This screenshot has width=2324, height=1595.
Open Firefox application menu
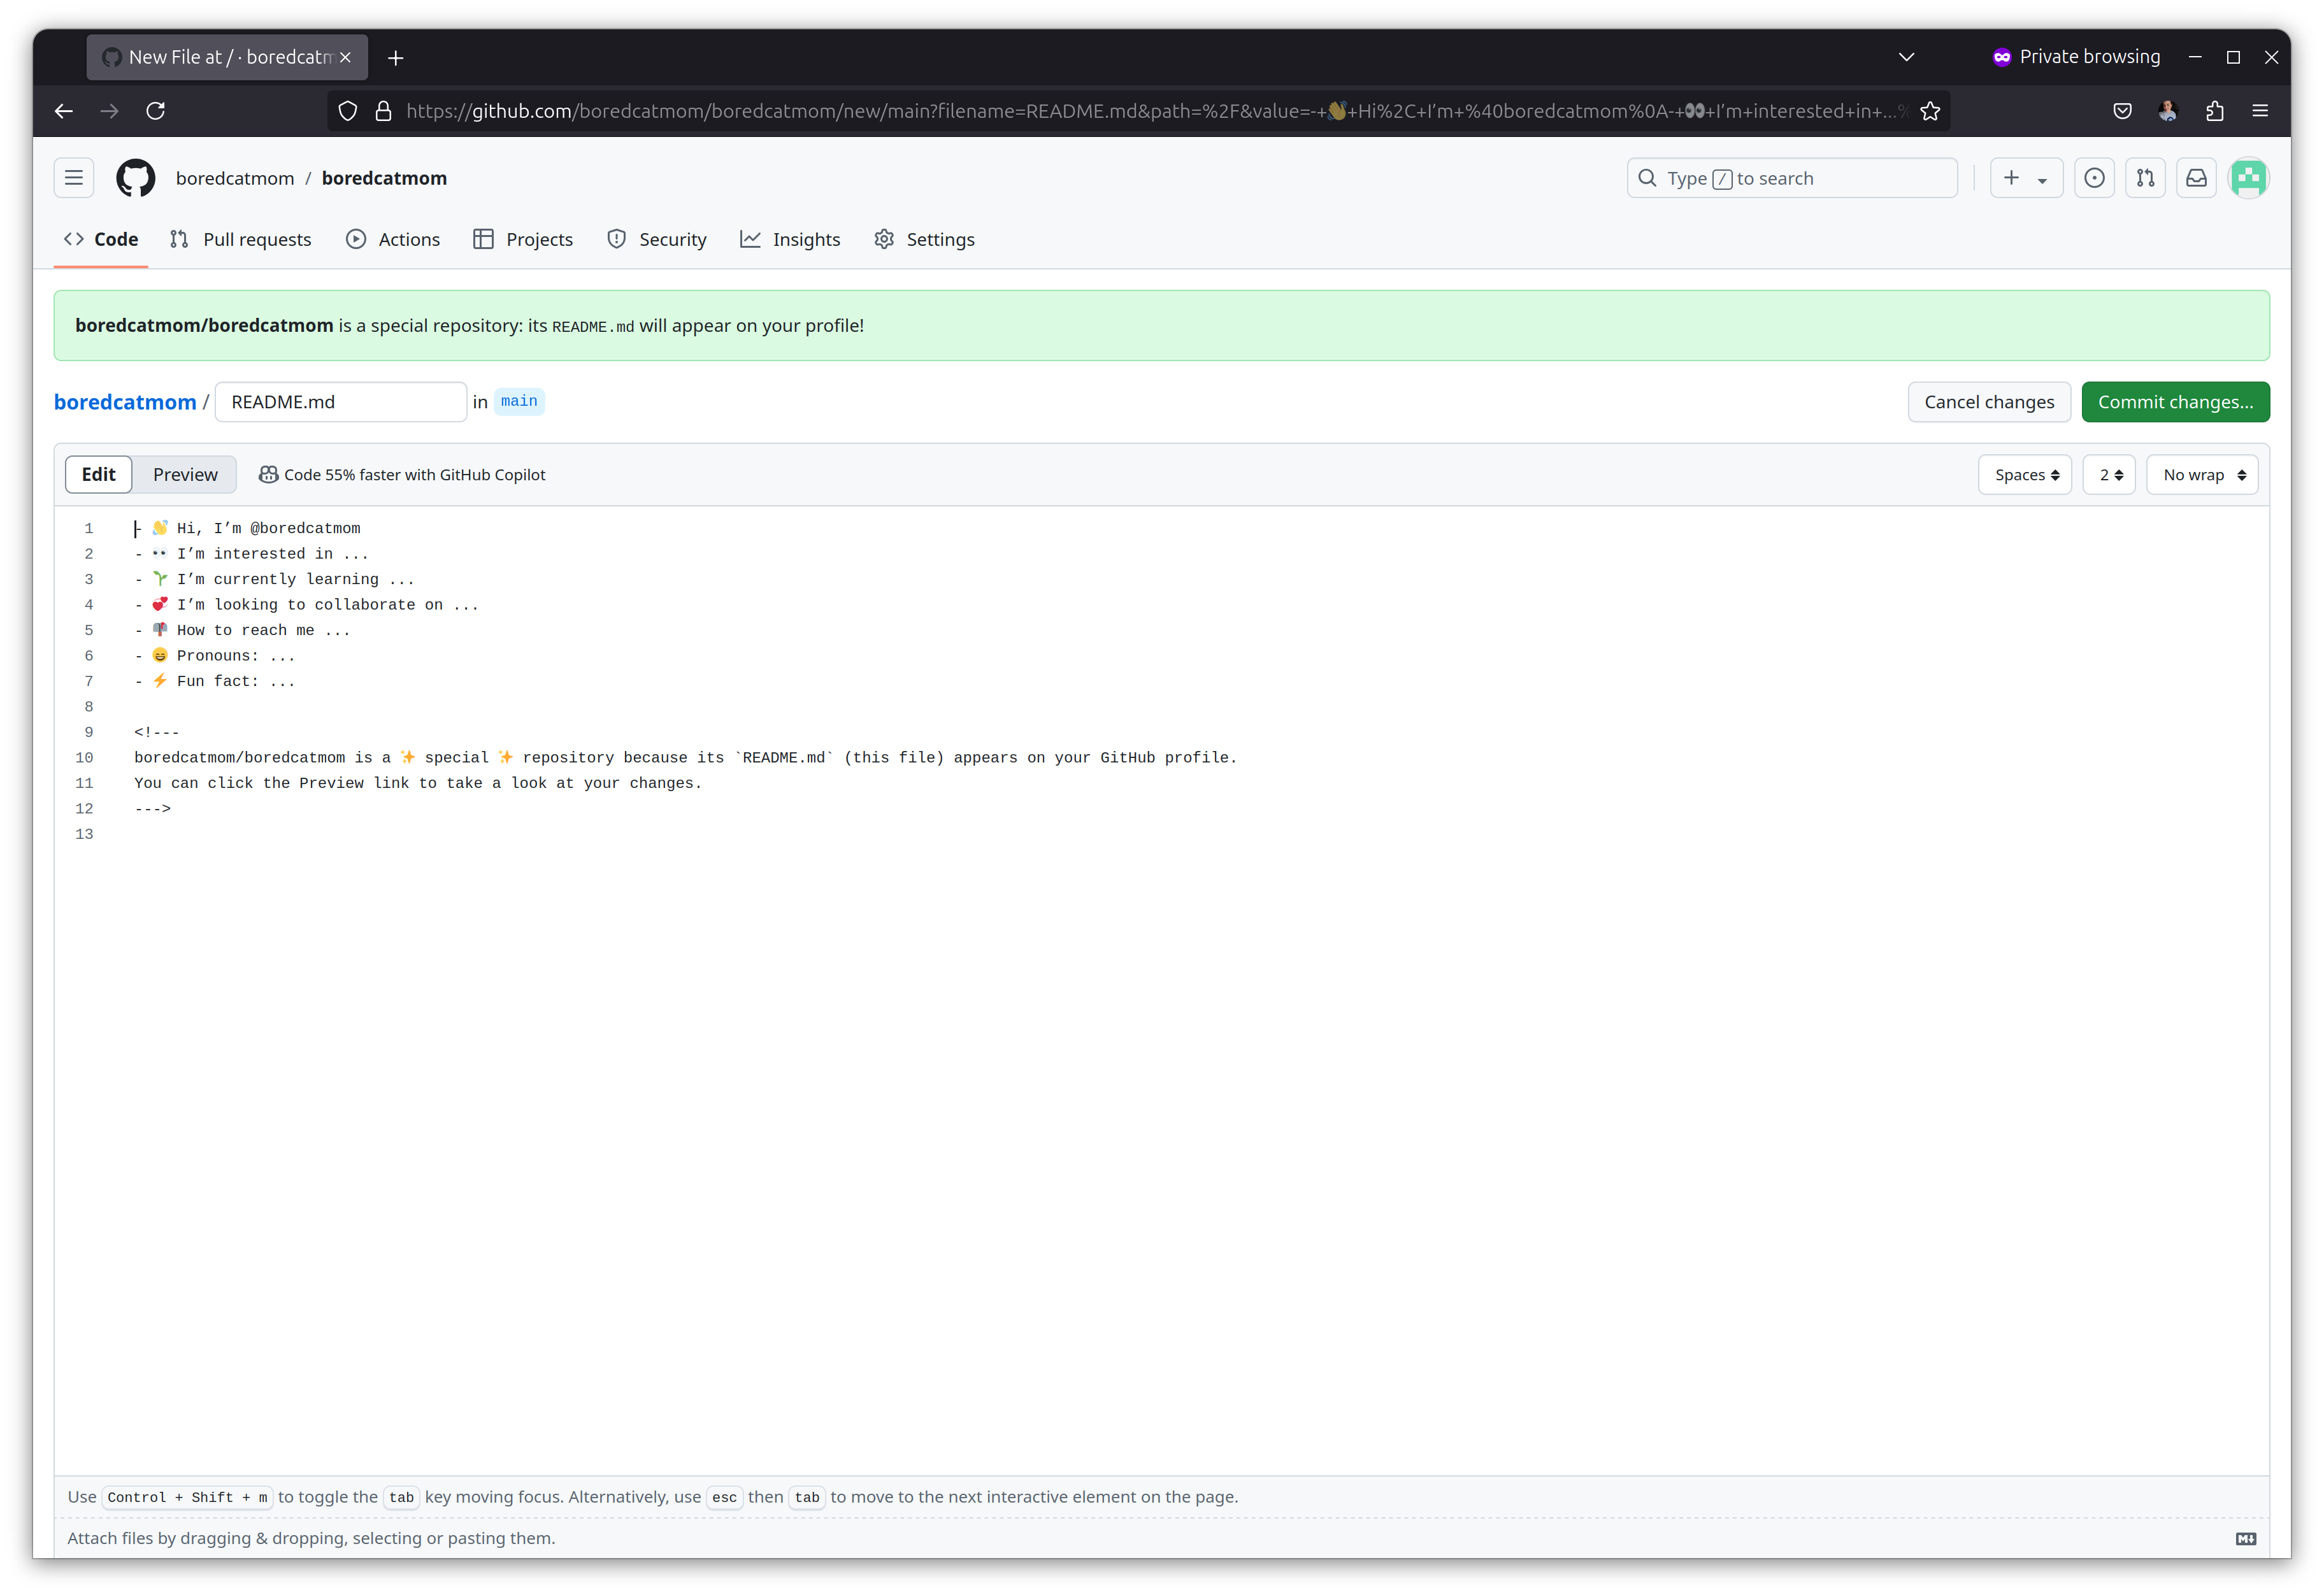click(2260, 111)
